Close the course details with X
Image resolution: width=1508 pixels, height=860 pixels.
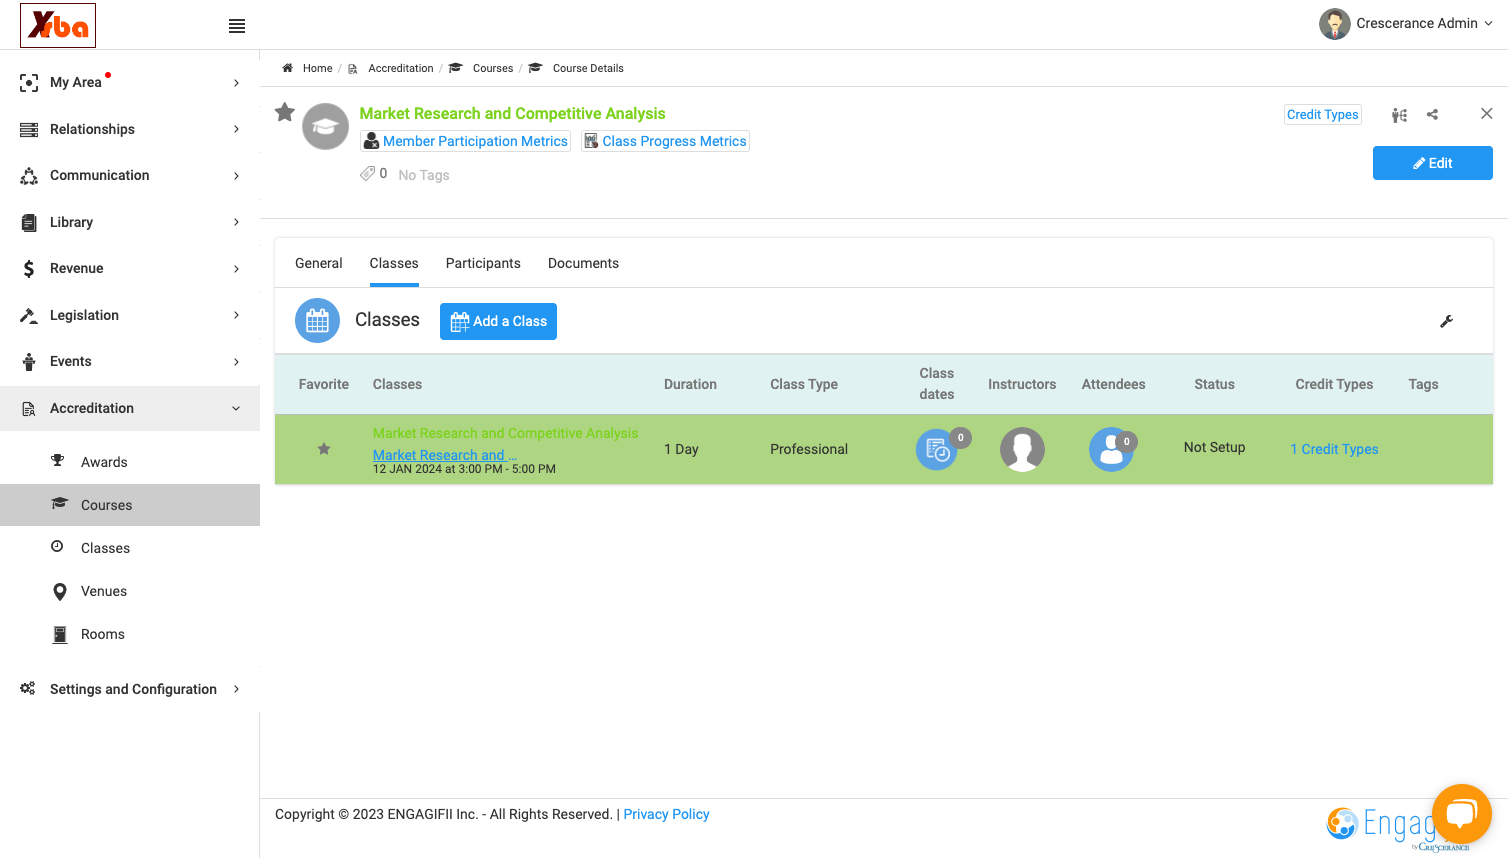click(1487, 114)
